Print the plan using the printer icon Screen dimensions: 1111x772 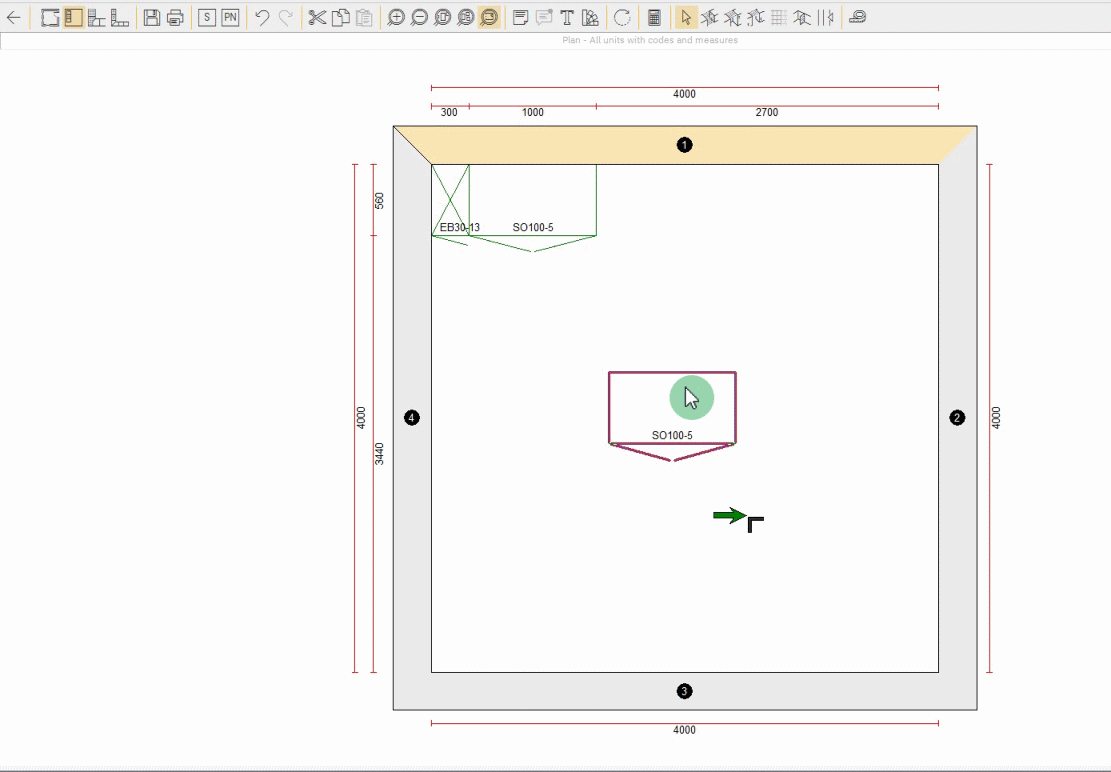[175, 17]
